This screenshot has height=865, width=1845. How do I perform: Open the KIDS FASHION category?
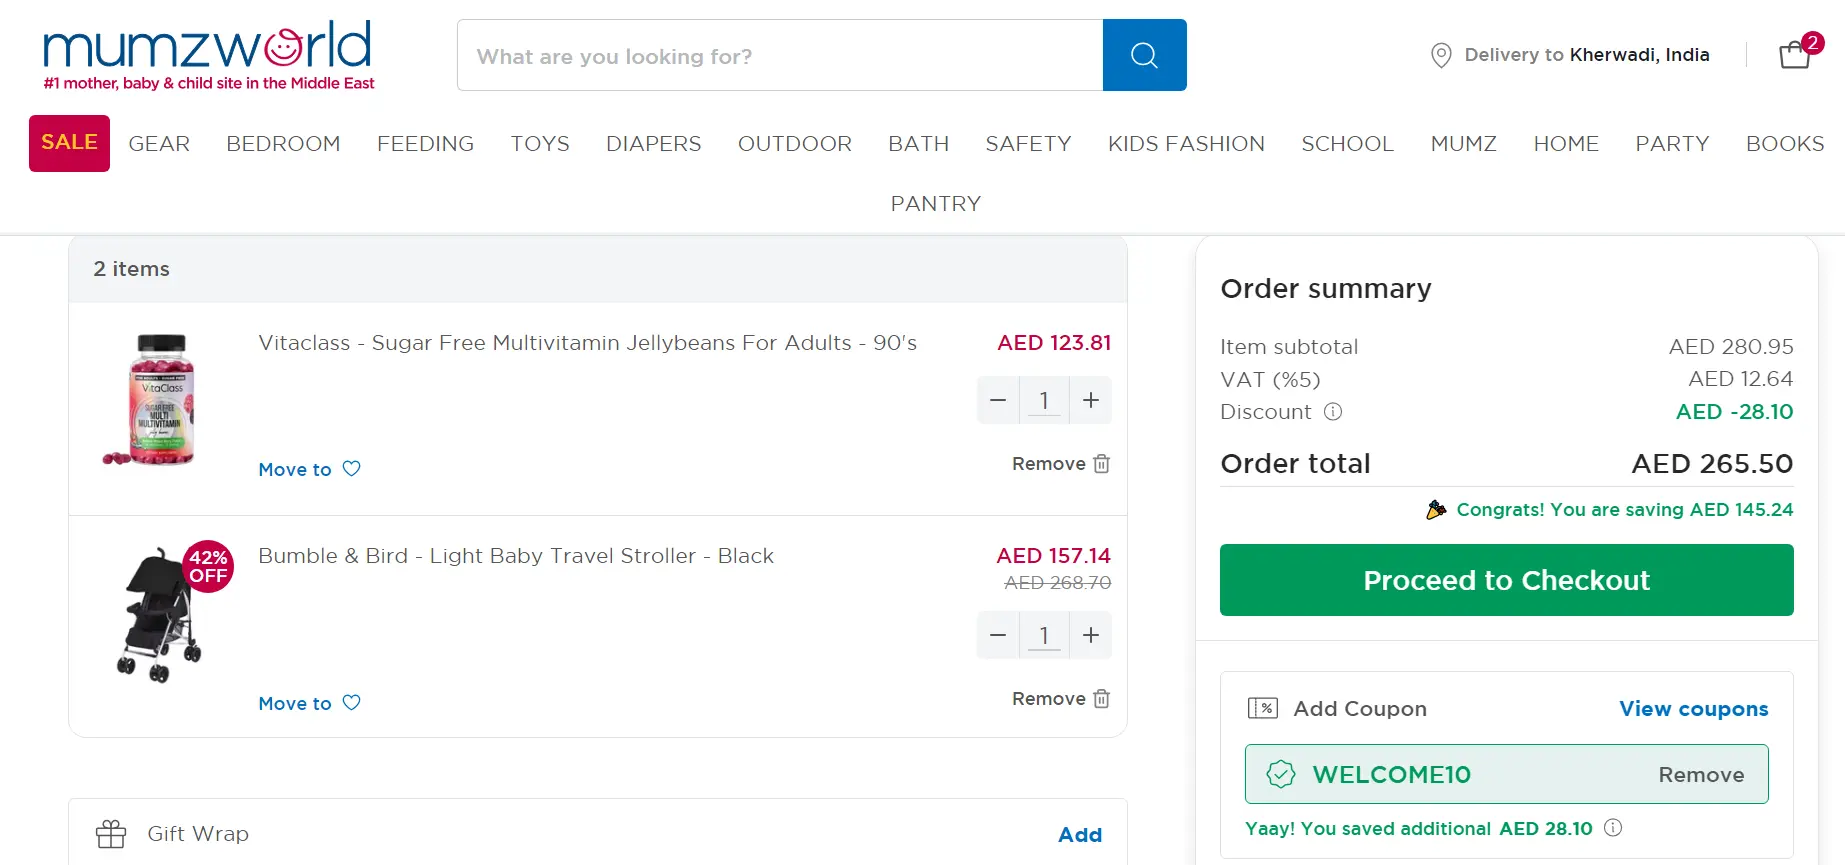[1186, 144]
